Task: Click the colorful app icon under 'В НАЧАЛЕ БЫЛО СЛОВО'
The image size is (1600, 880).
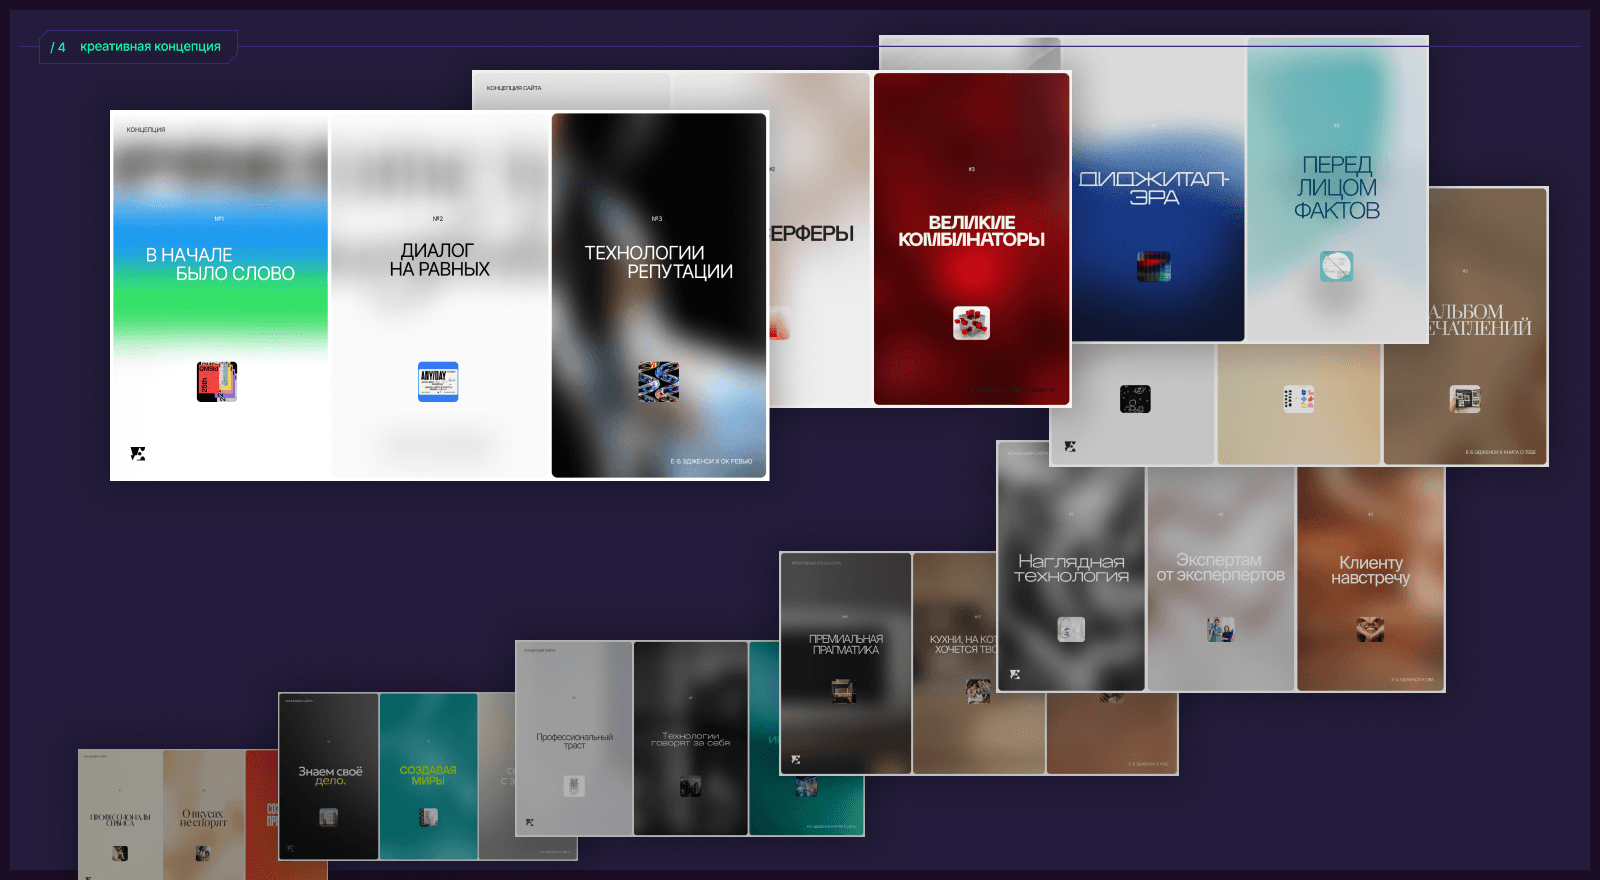Action: (x=217, y=382)
